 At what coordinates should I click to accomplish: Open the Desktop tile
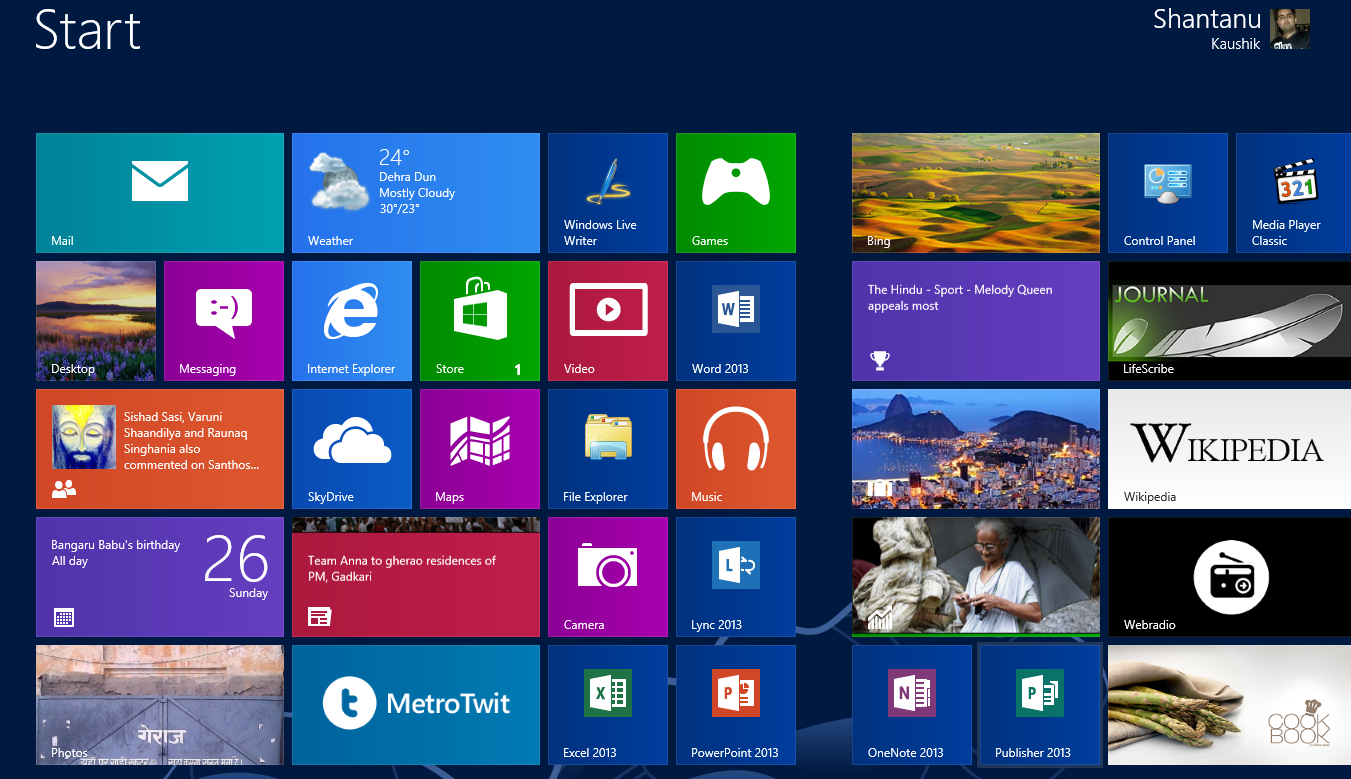click(x=96, y=321)
